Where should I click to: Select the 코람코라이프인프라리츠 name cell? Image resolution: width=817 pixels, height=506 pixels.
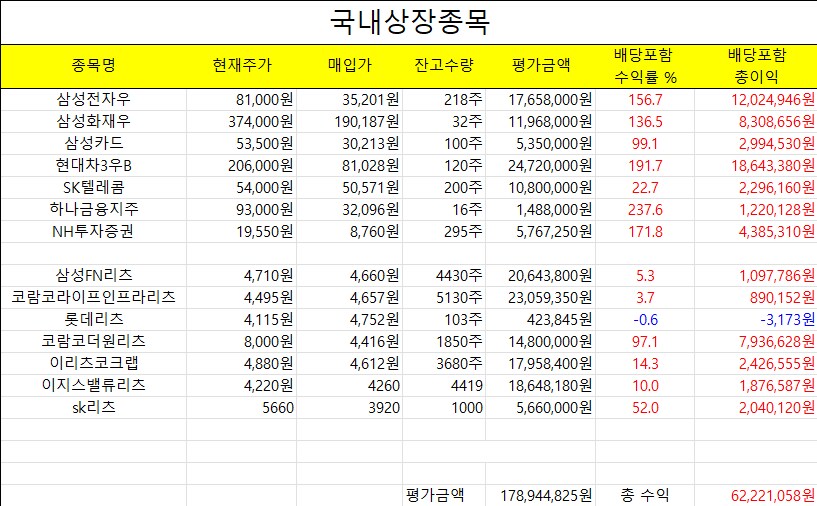click(x=94, y=298)
